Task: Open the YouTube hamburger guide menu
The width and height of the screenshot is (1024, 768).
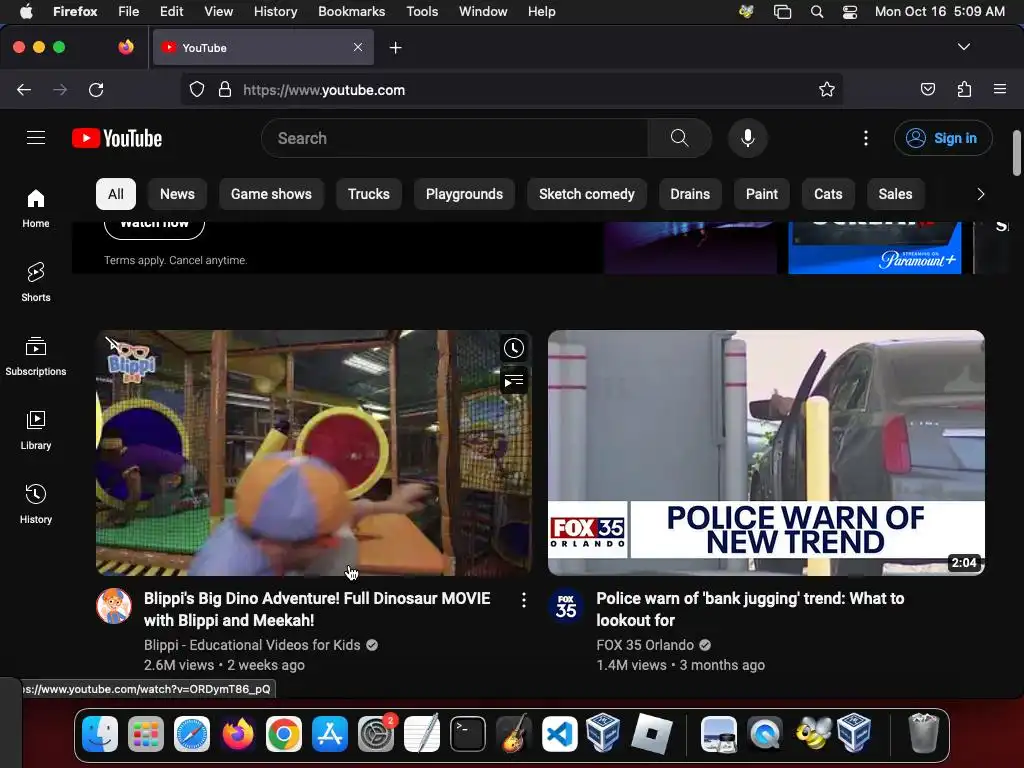Action: 36,138
